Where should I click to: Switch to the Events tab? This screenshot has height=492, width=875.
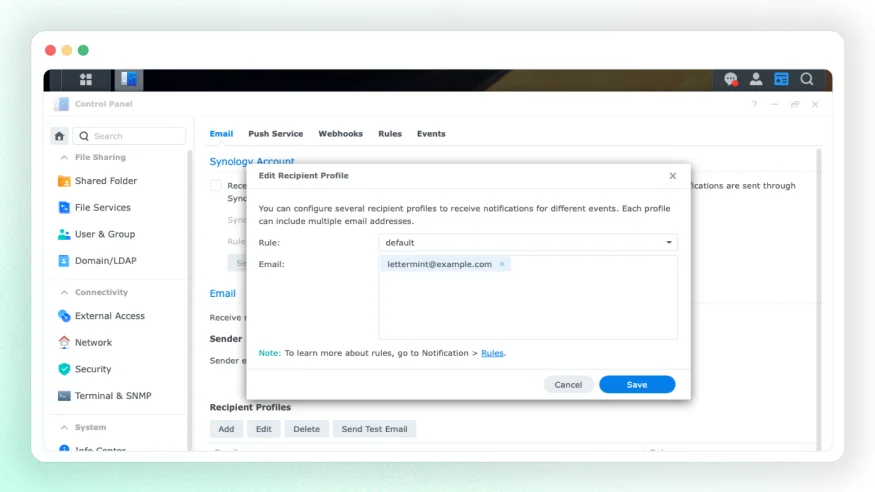point(431,134)
